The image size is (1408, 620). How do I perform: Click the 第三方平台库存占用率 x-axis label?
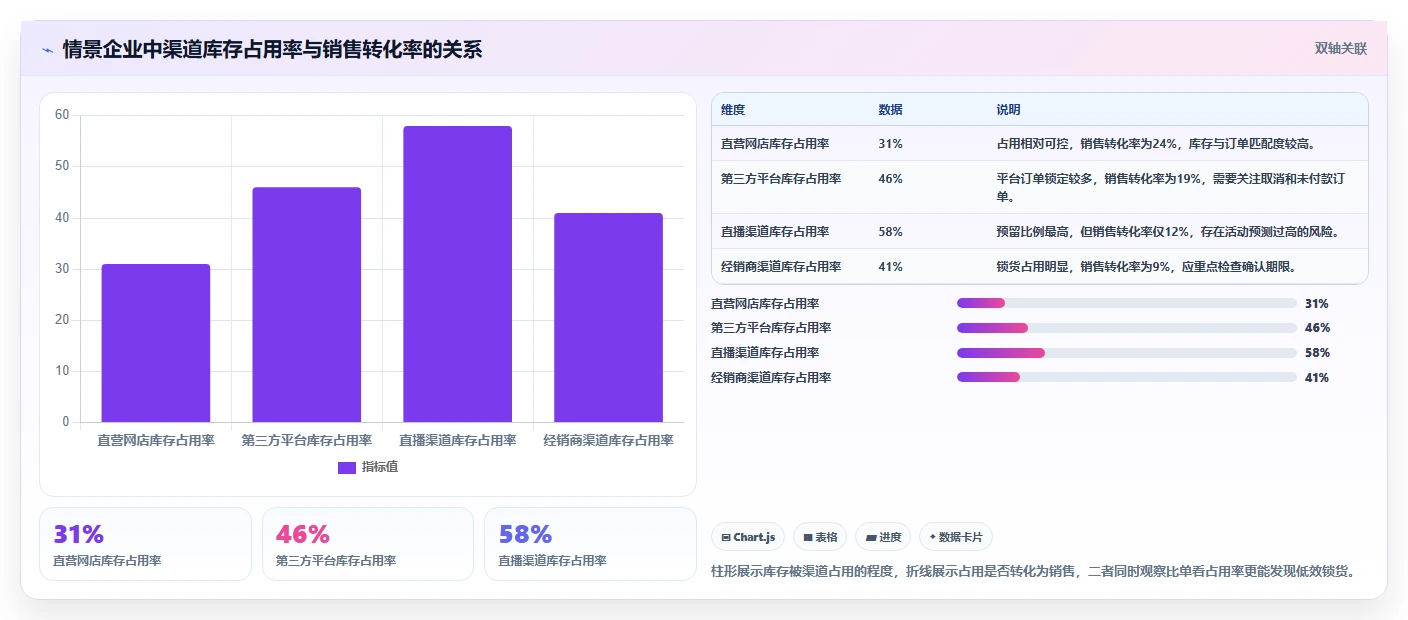click(x=307, y=440)
